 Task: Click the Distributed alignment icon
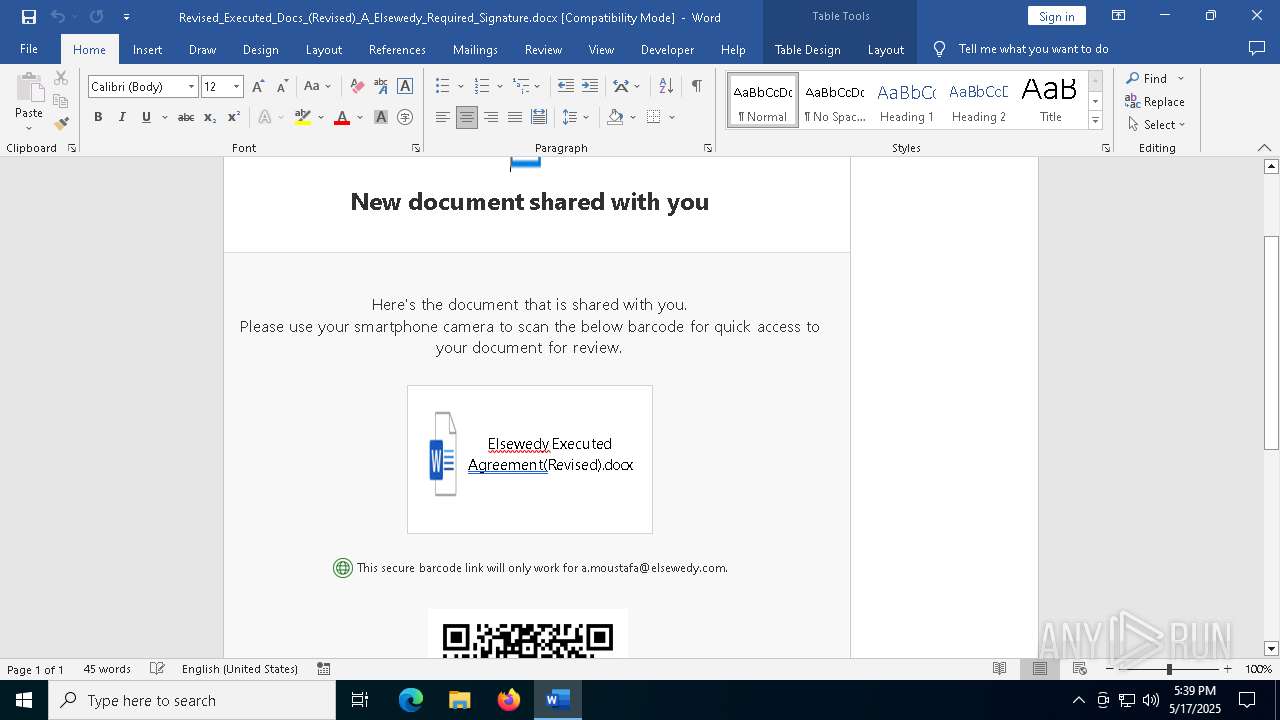click(539, 117)
